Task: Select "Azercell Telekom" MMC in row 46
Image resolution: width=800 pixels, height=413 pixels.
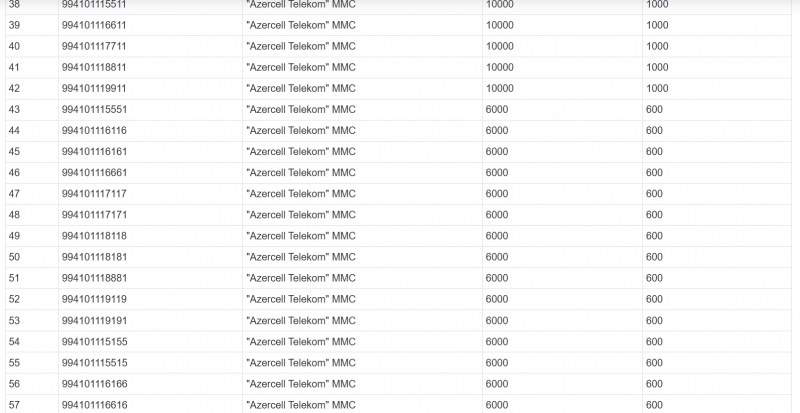Action: [x=301, y=173]
